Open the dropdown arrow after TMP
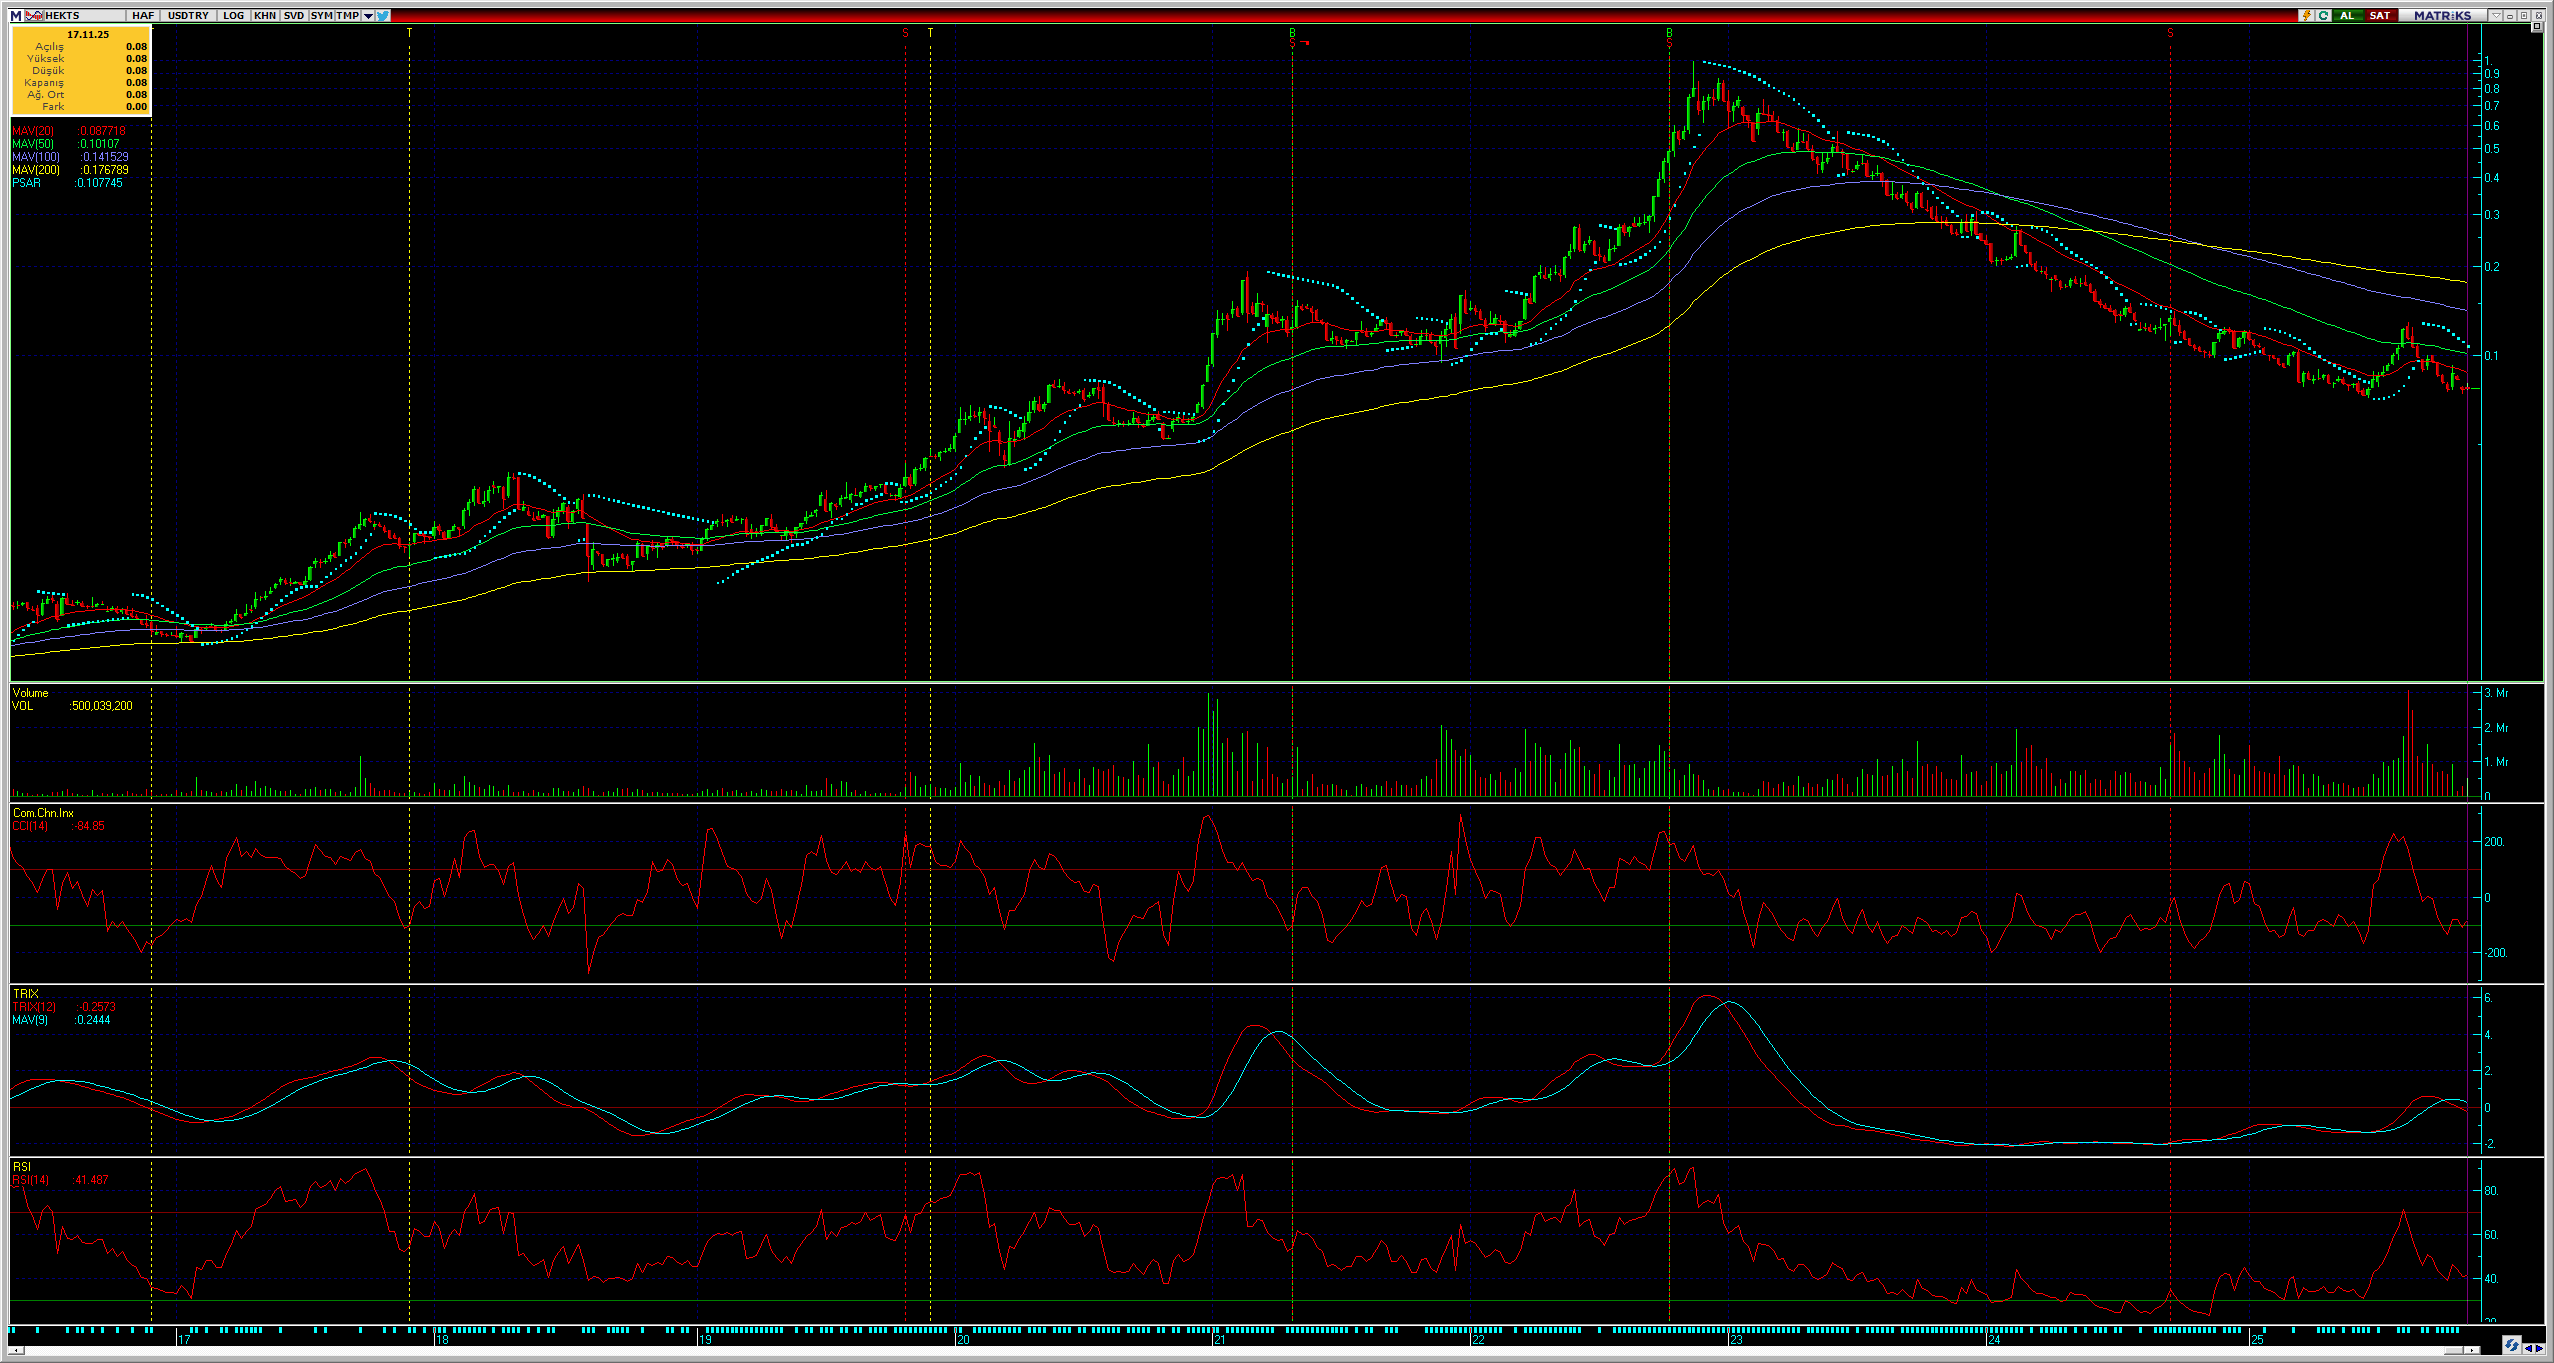Viewport: 2554px width, 1363px height. (368, 15)
